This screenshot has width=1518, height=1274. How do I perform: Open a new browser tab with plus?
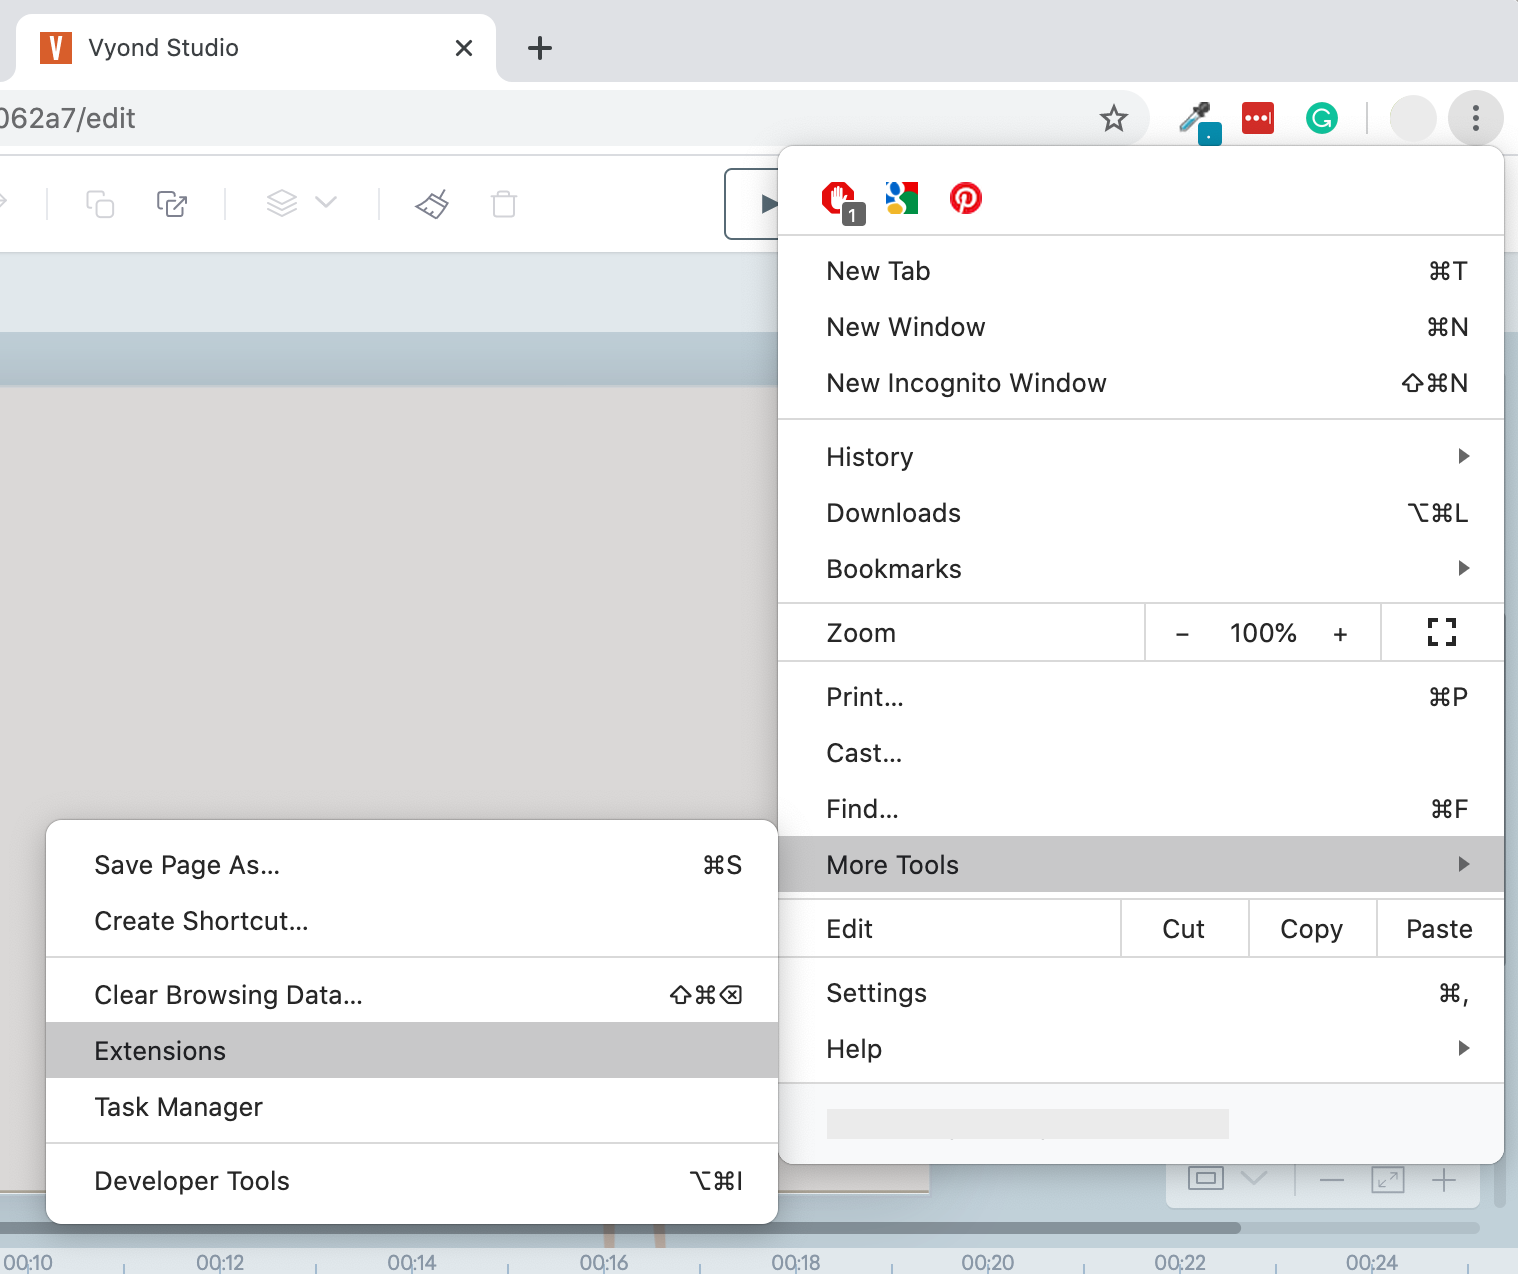[x=540, y=48]
